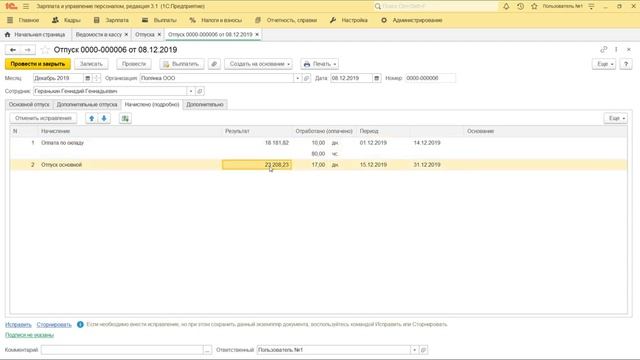Viewport: 640px width, 360px height.
Task: Close the Отпуск 0000-000006 tab
Action: [257, 35]
